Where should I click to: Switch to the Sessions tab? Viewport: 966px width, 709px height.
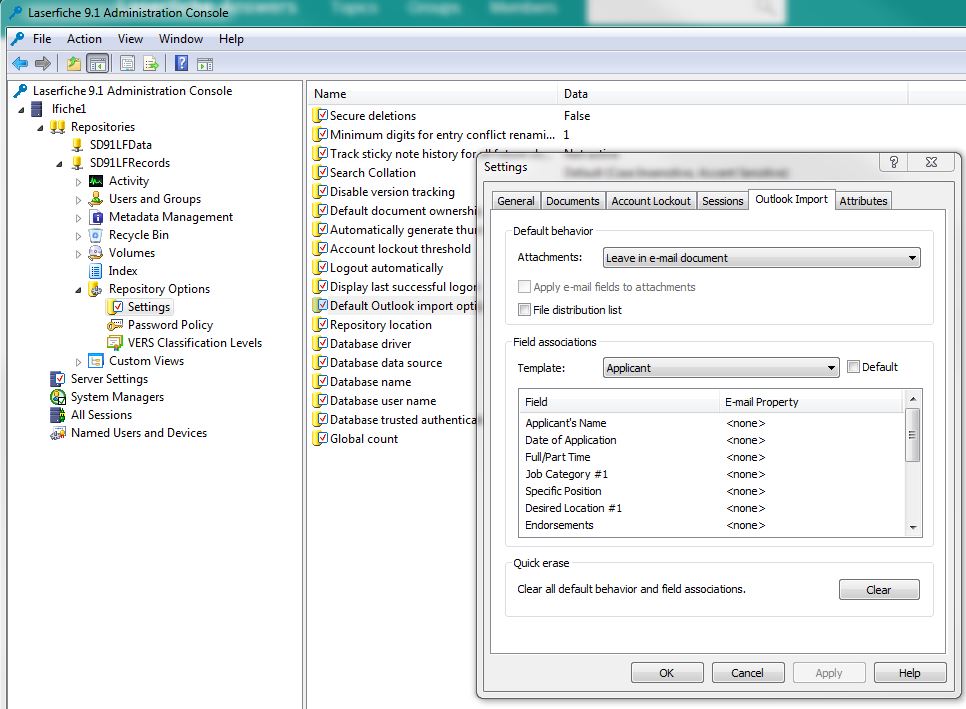click(x=723, y=201)
